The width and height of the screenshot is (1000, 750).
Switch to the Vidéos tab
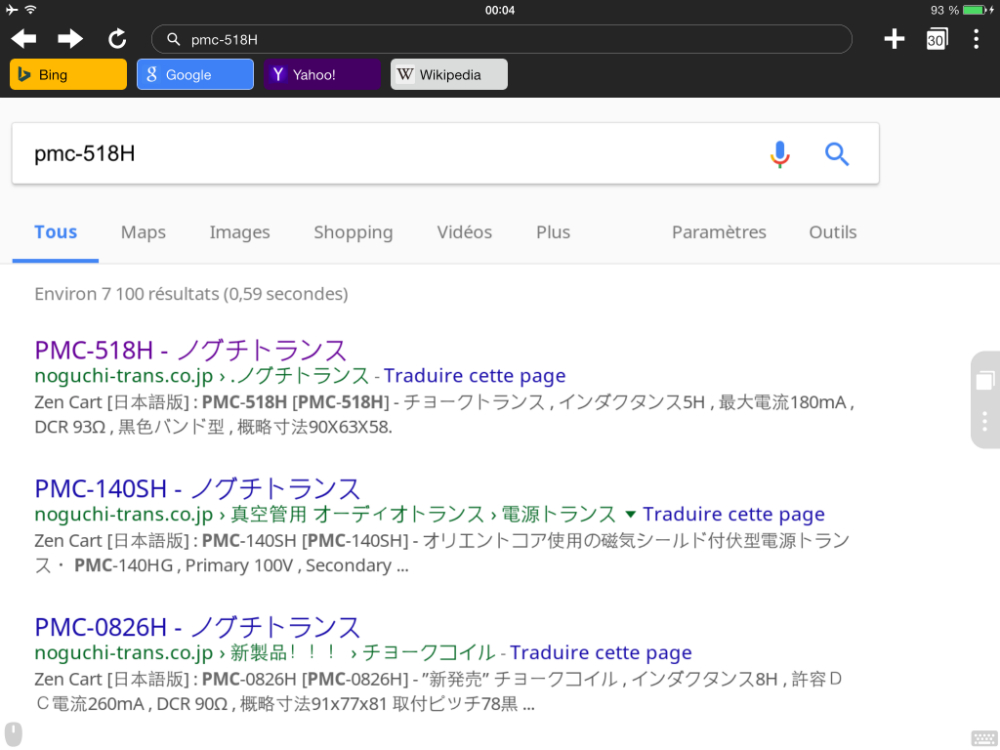(x=464, y=232)
